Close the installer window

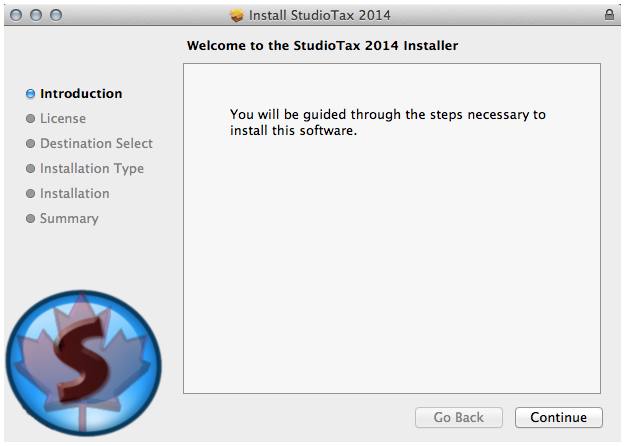pyautogui.click(x=16, y=15)
